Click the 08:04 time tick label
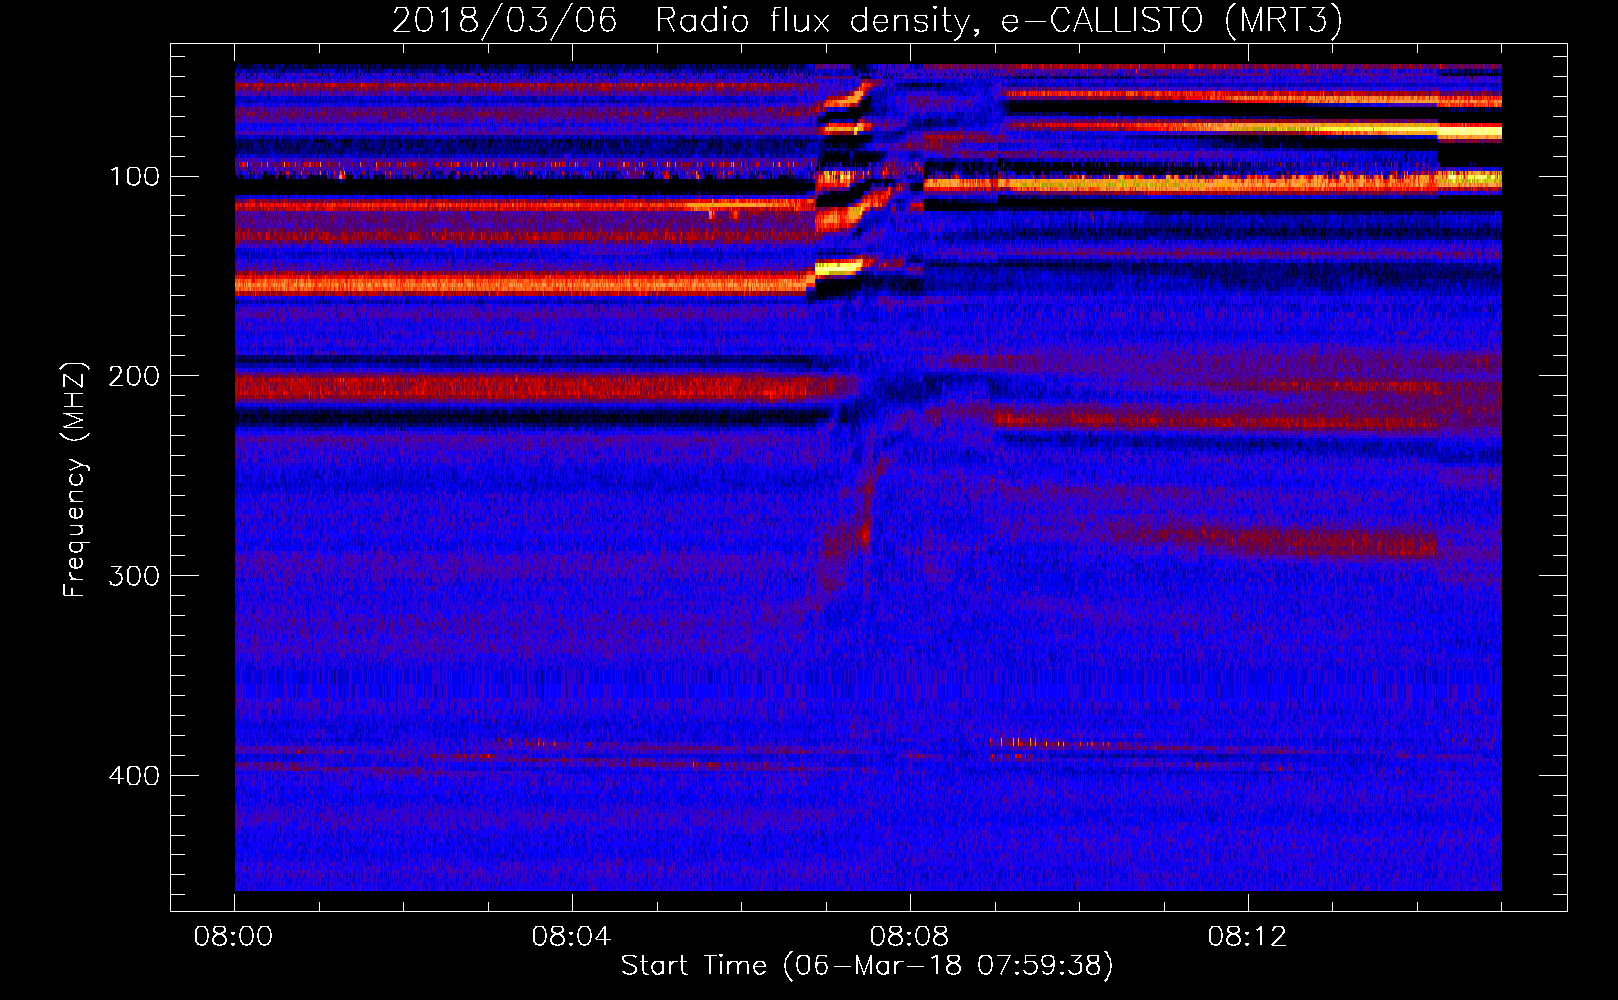Image resolution: width=1618 pixels, height=1000 pixels. click(x=571, y=937)
